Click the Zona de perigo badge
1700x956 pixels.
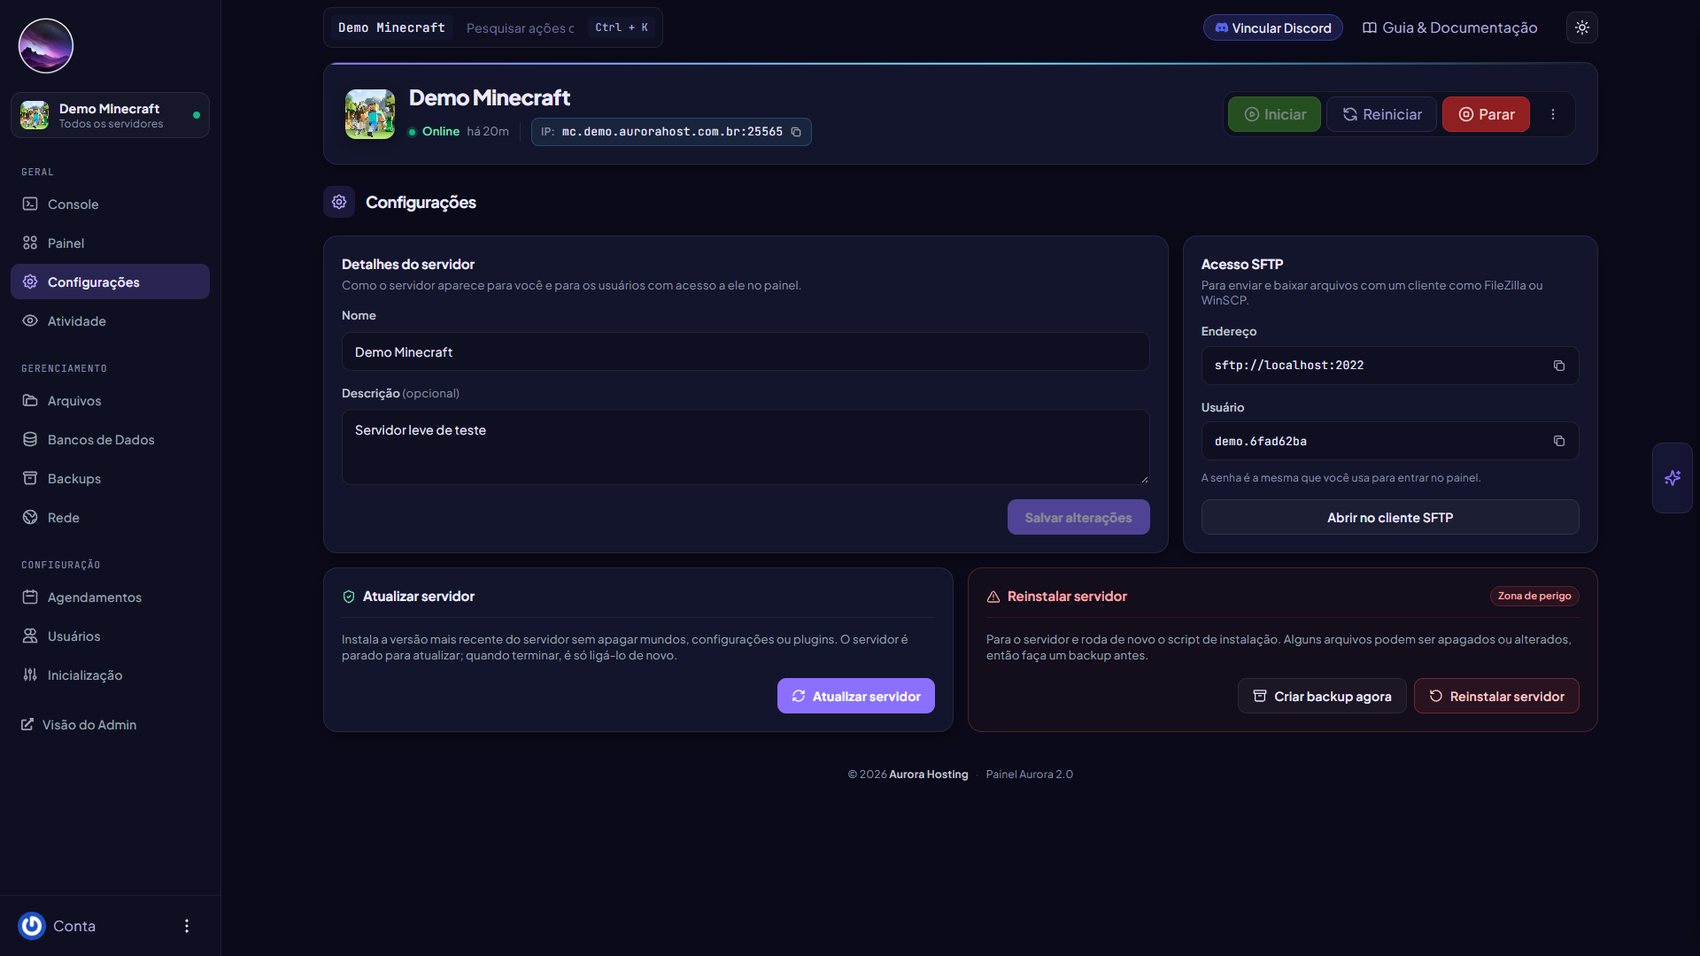point(1534,596)
